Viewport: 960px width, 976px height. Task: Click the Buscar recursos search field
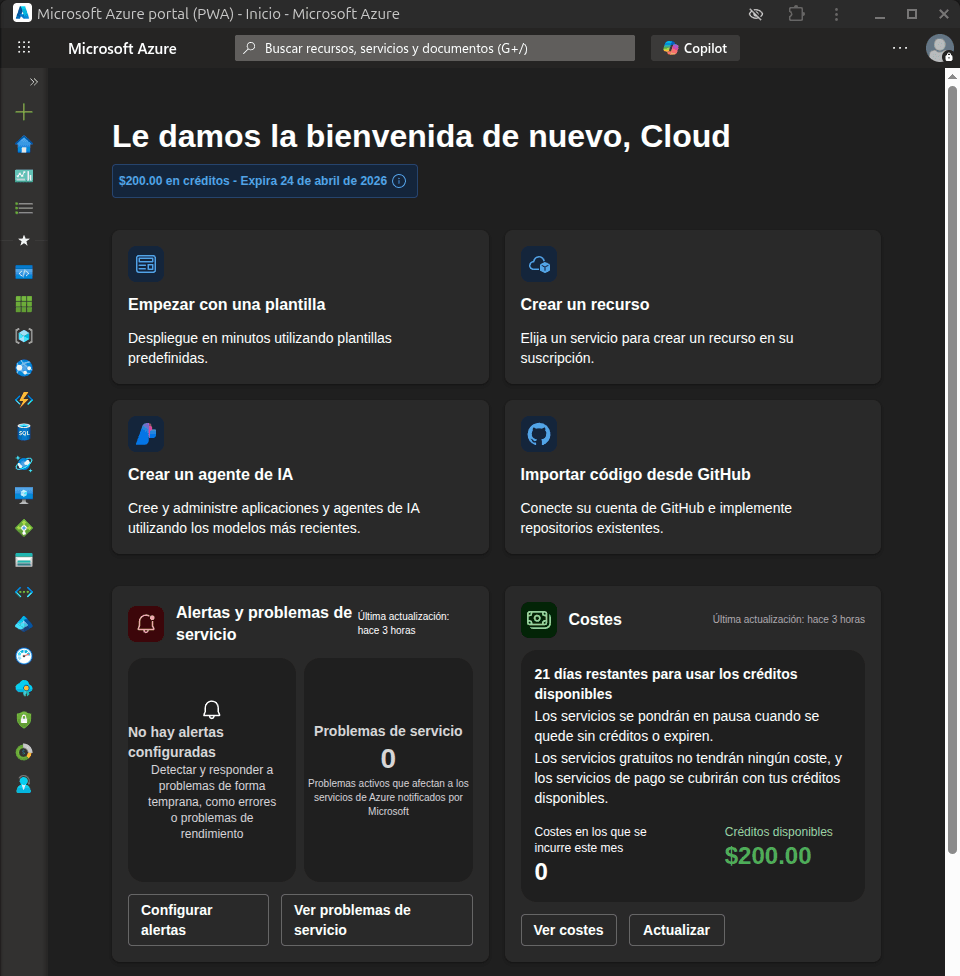pos(435,48)
